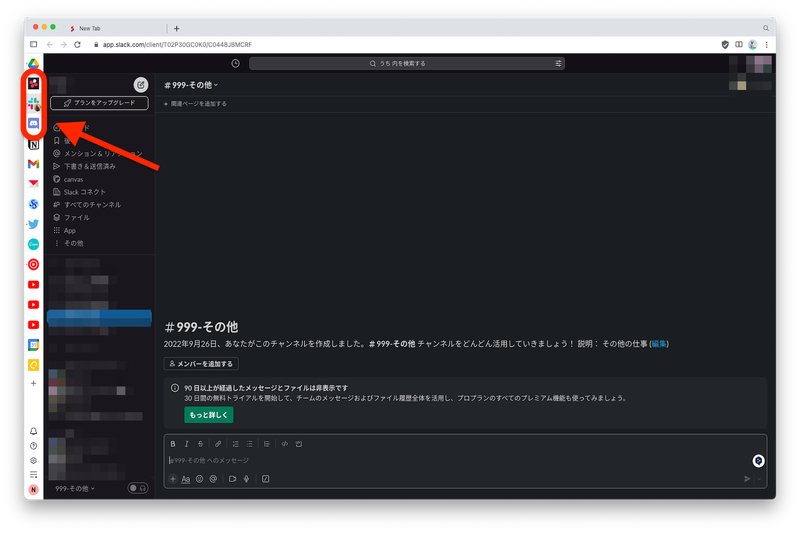Click the round extension icon in composer
This screenshot has width=800, height=533.
(x=758, y=461)
